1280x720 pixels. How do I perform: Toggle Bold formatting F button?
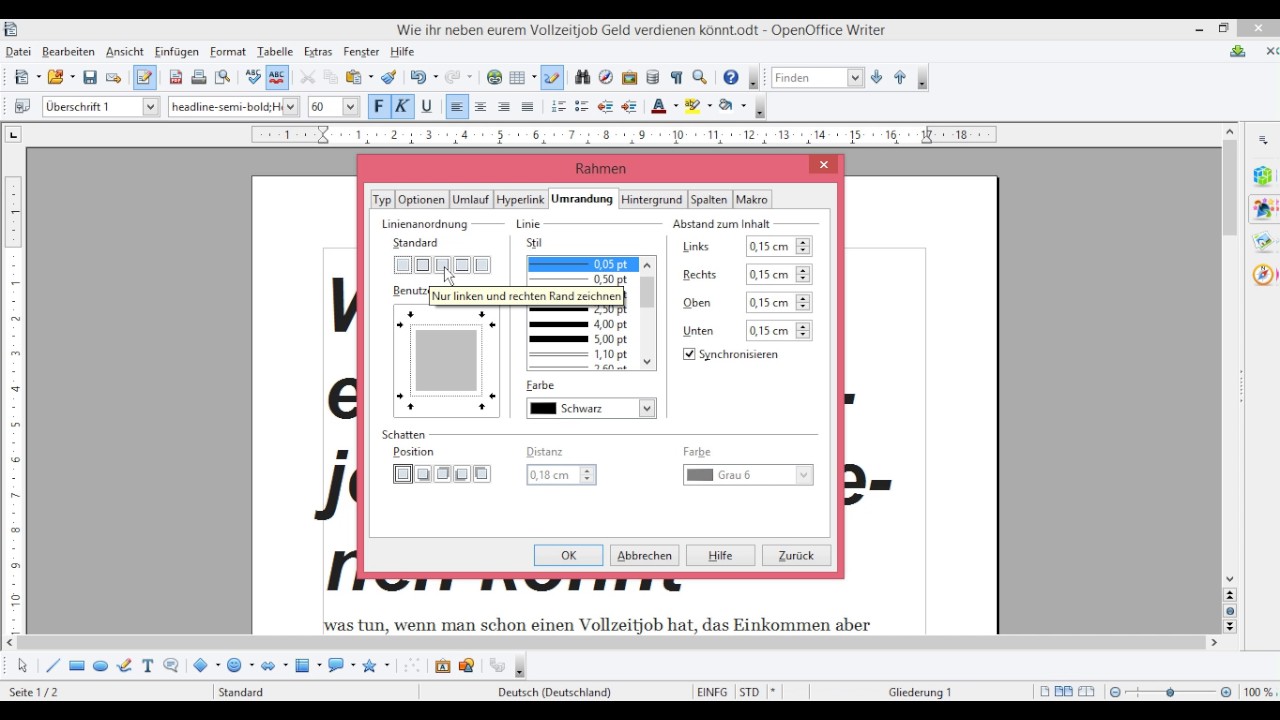(x=378, y=106)
